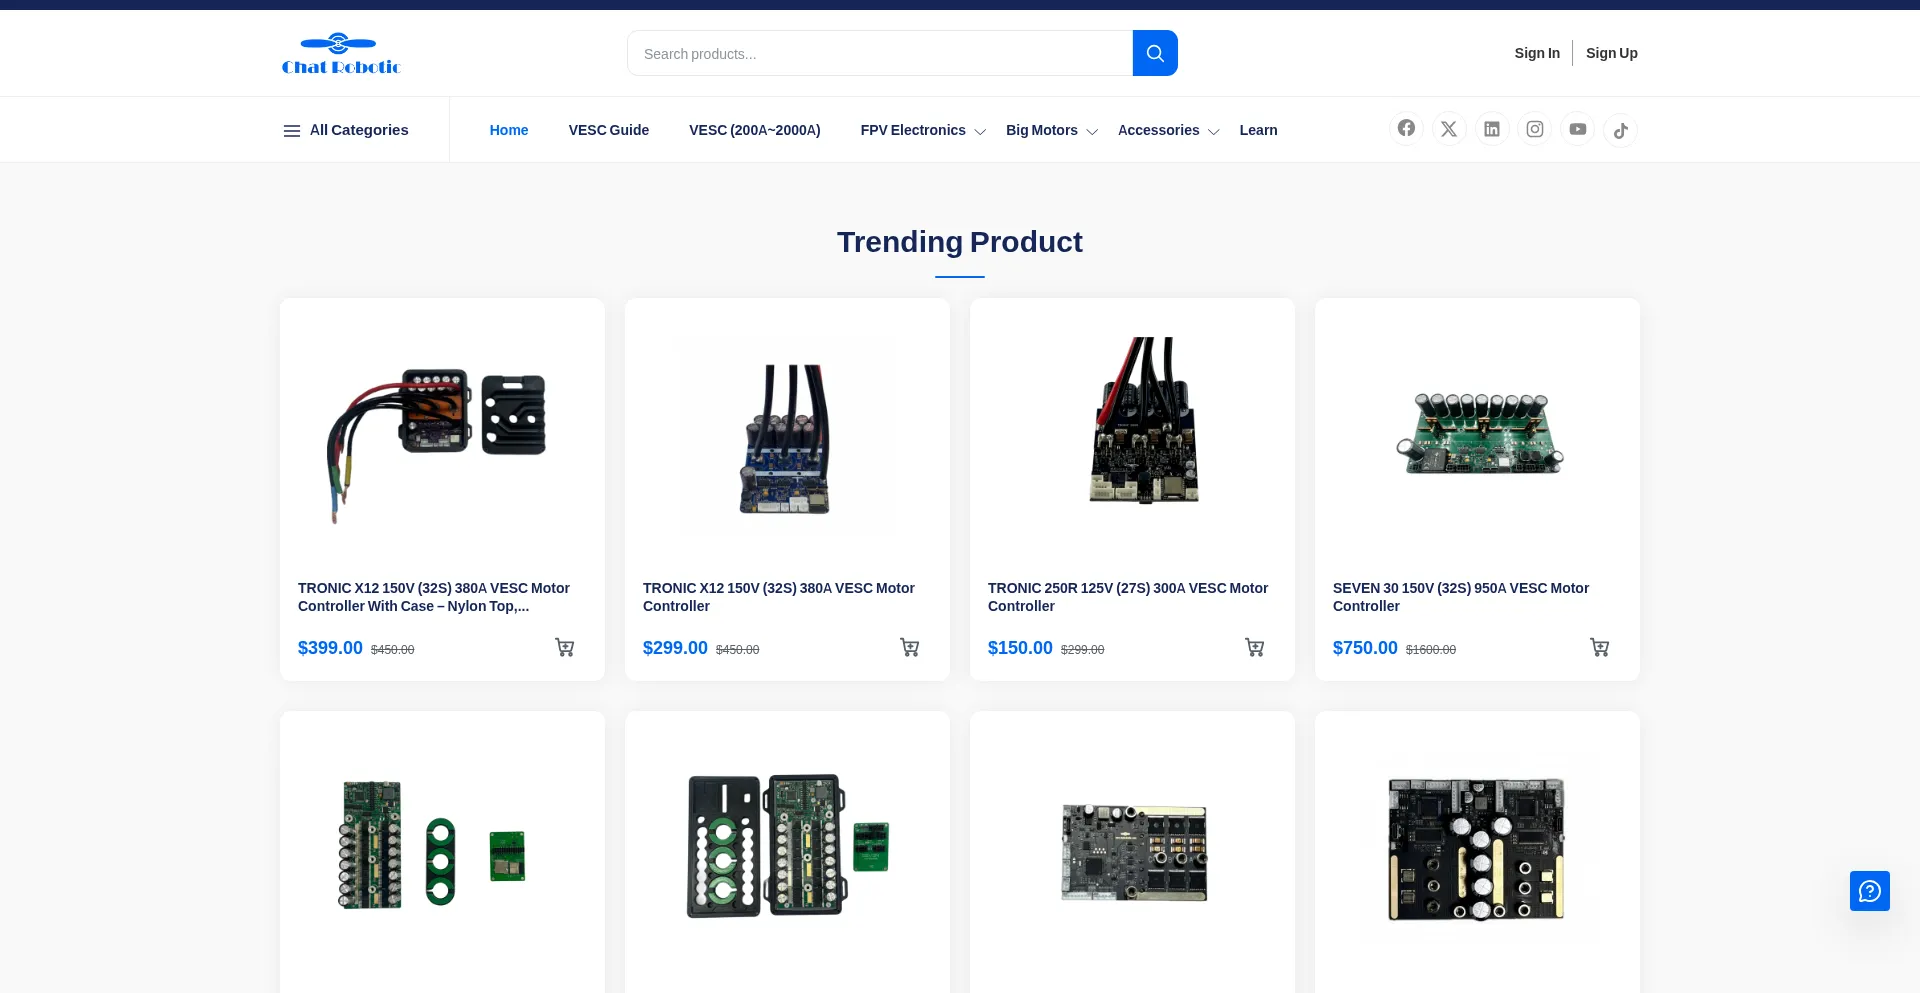Add $399.00 TRONIC X12 with case to cart

coord(565,648)
